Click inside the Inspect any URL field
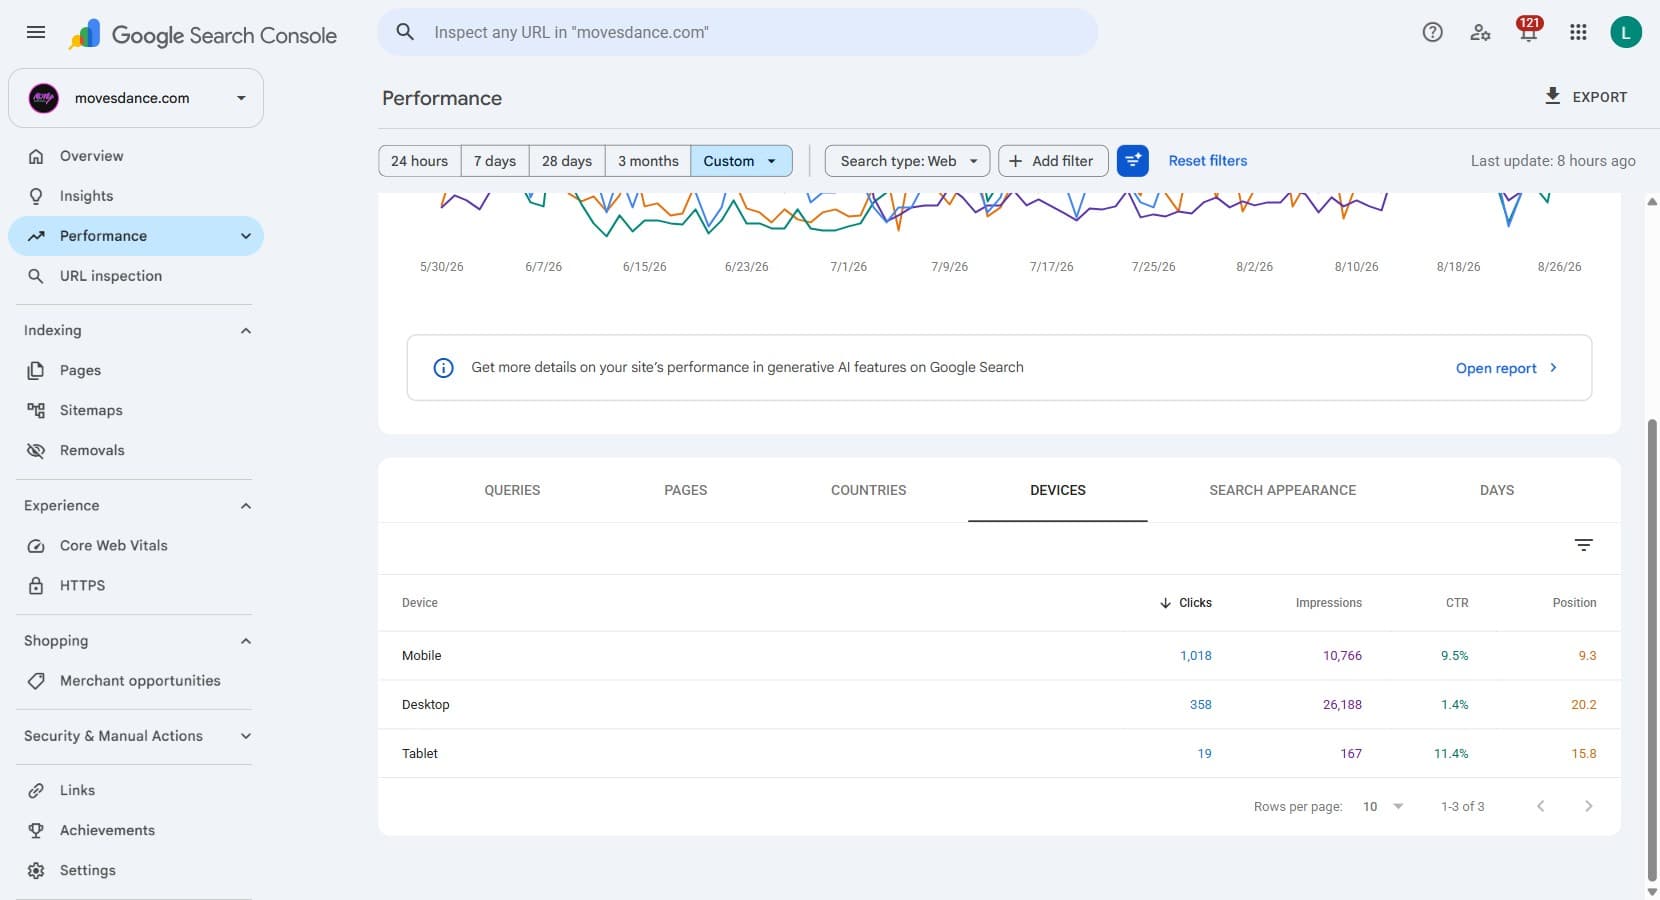 click(738, 32)
